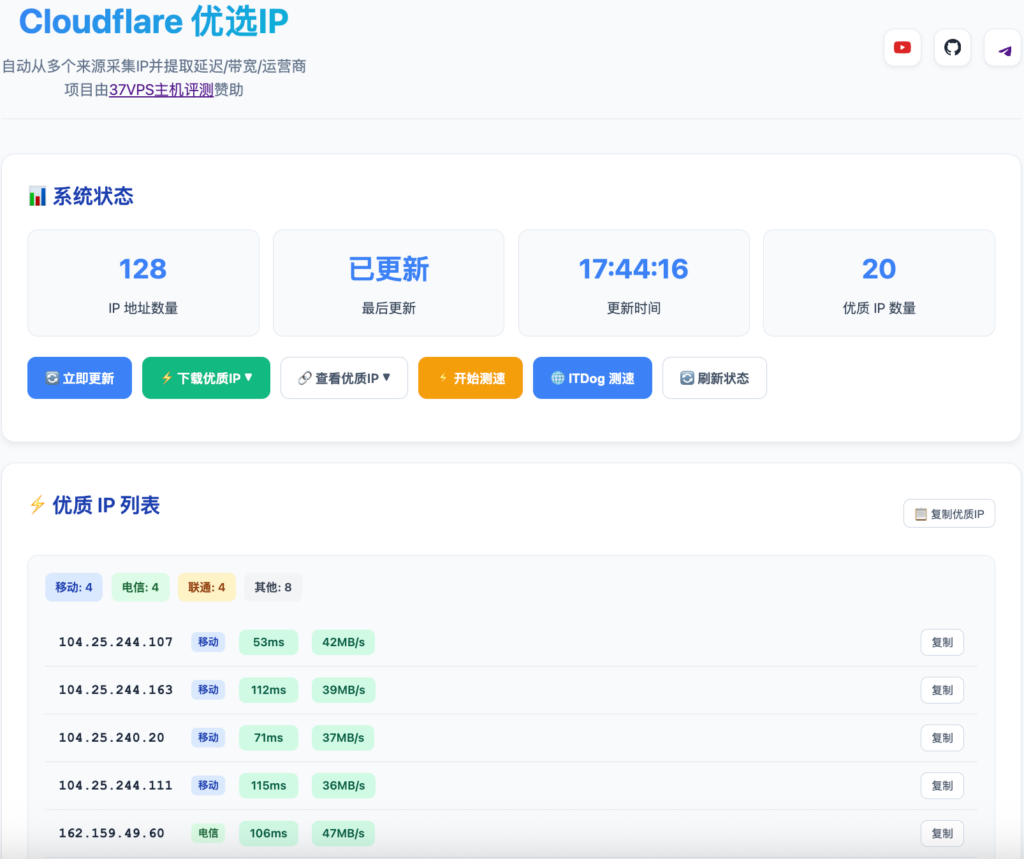
Task: Expand the 查看优质IP dropdown
Action: (344, 378)
